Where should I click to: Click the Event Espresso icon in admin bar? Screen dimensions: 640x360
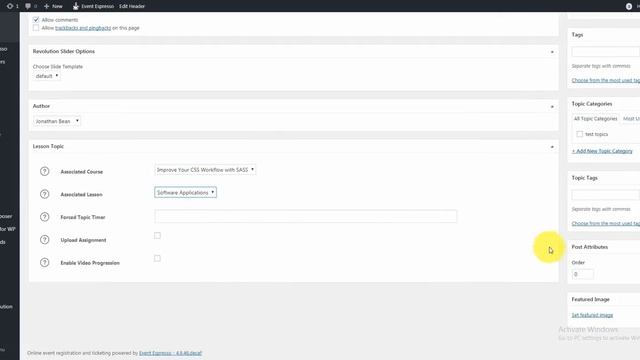coord(76,6)
